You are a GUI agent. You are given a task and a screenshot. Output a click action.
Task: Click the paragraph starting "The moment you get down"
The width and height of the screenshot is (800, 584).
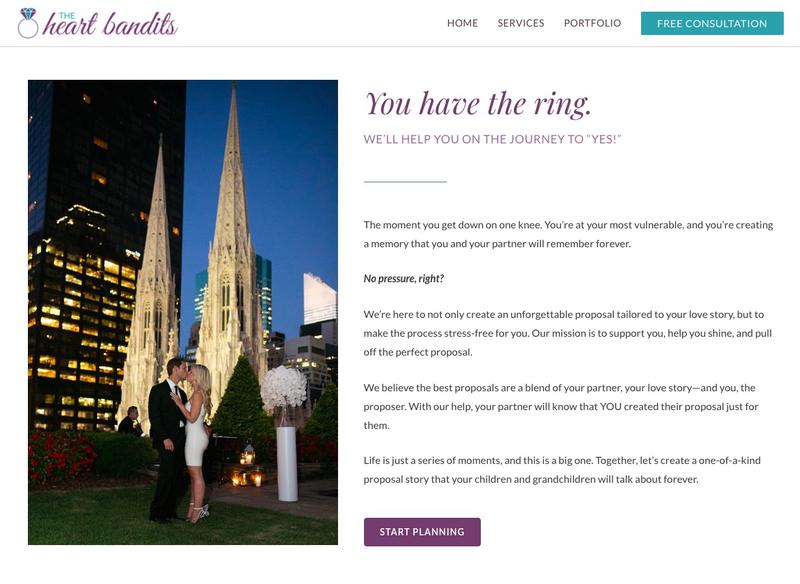point(568,234)
